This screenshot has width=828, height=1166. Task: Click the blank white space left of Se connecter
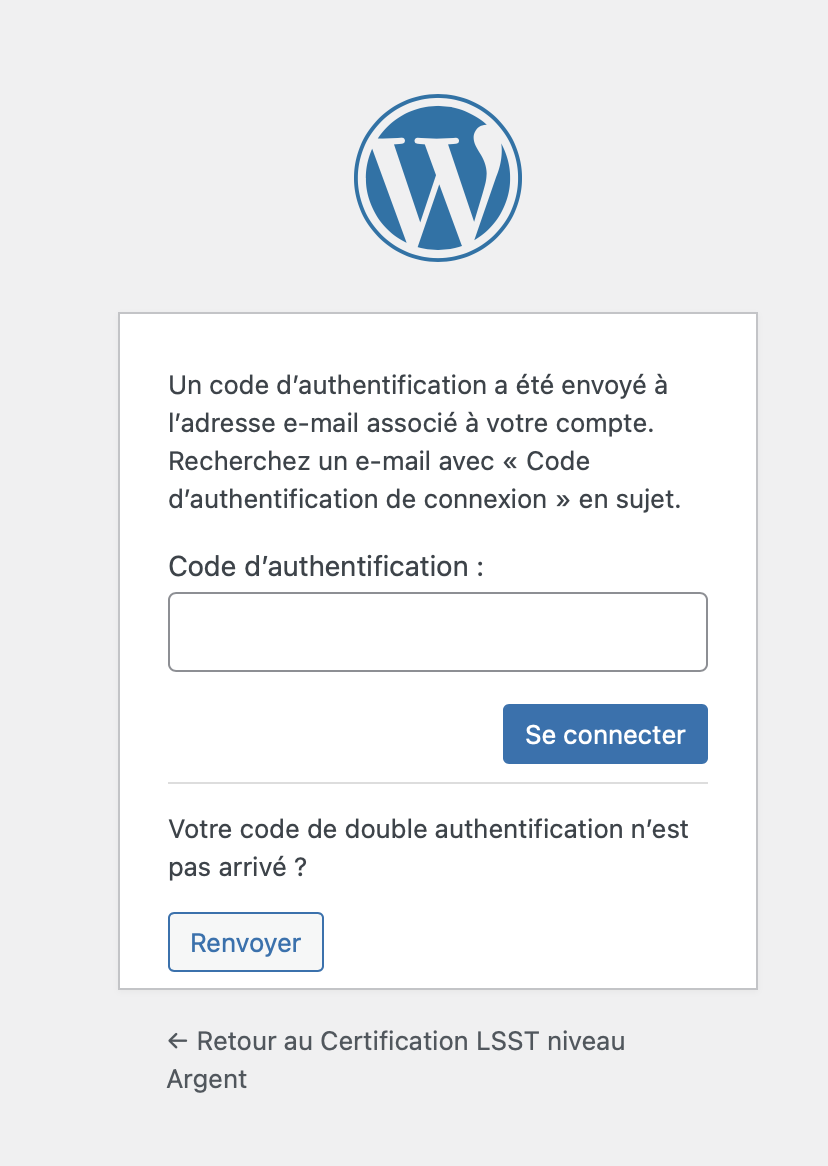pos(330,734)
